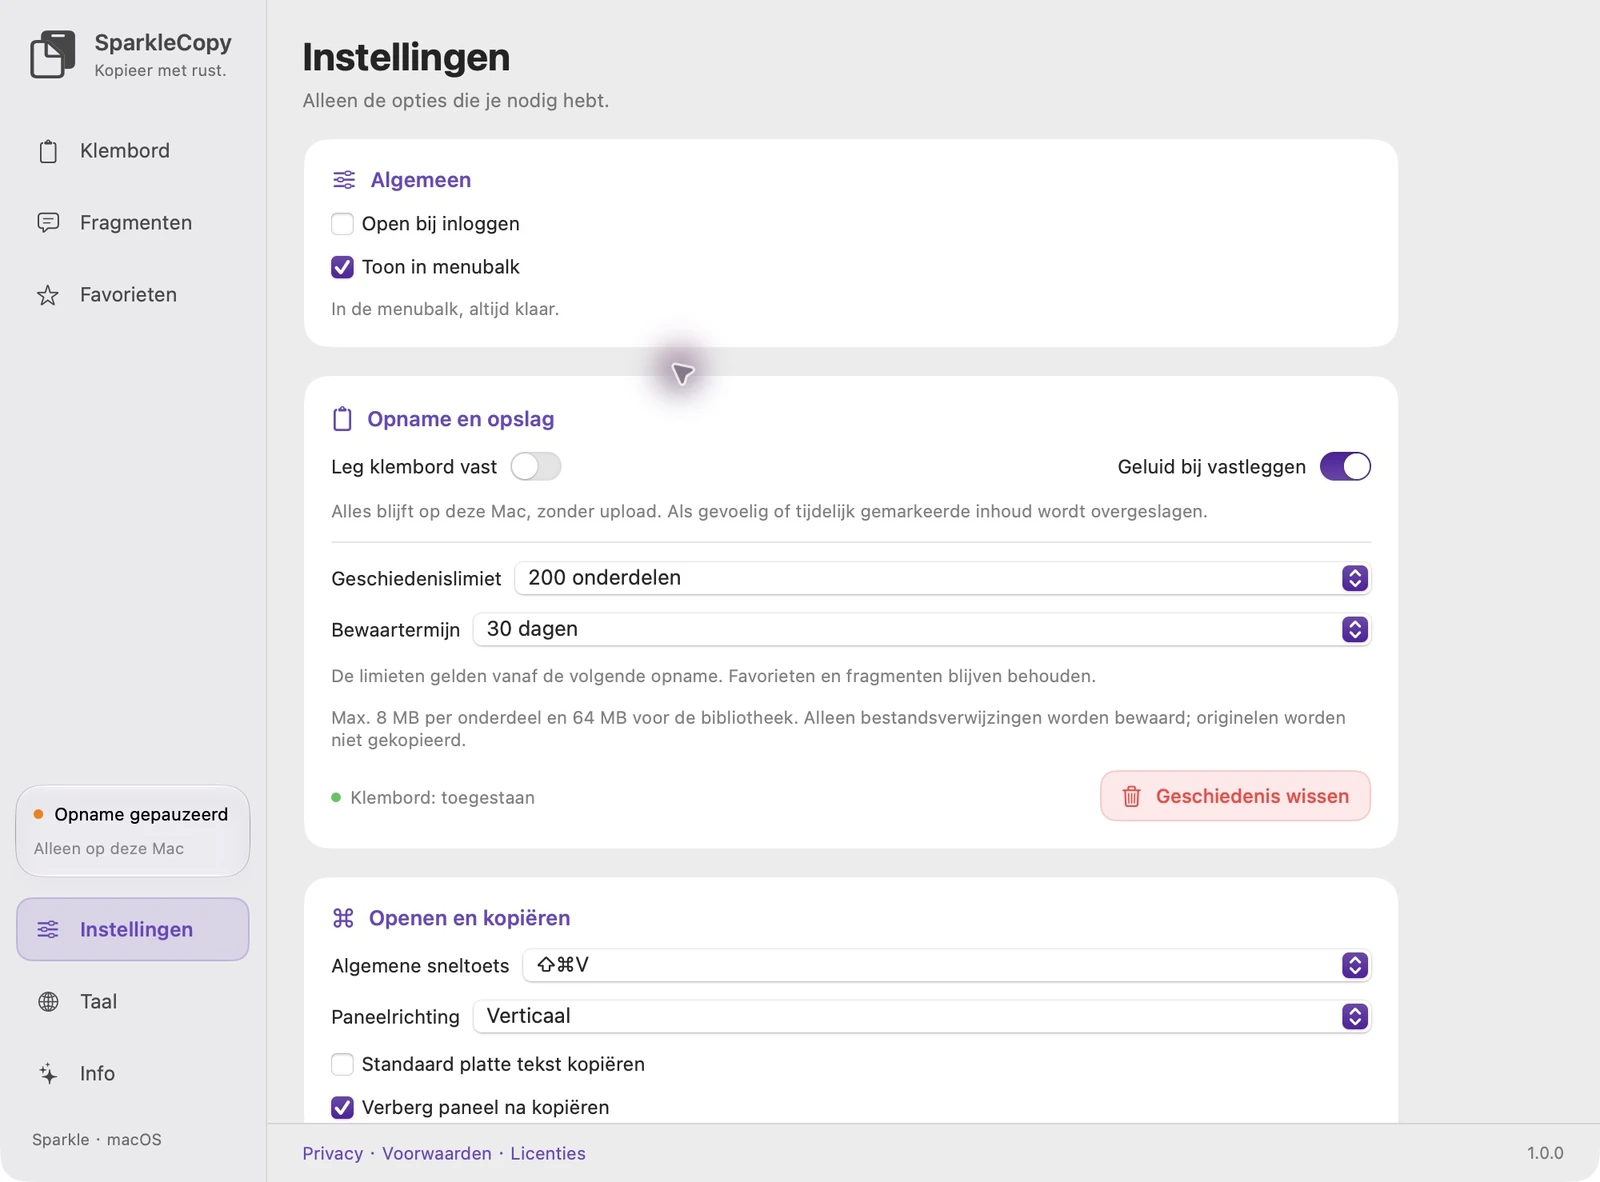Click the clipboard icon beside Opname en opslag
1600x1182 pixels.
coord(342,419)
